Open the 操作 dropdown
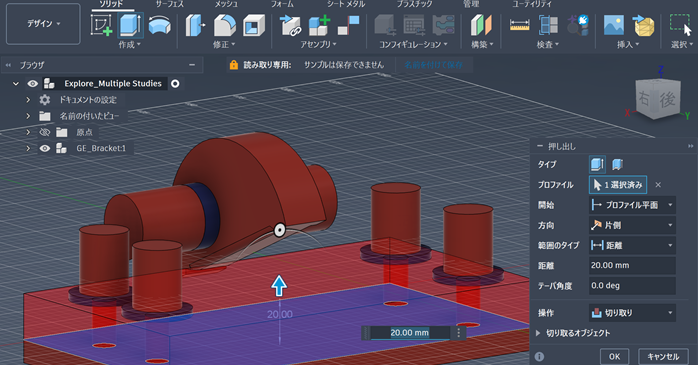The image size is (698, 365). pyautogui.click(x=632, y=313)
